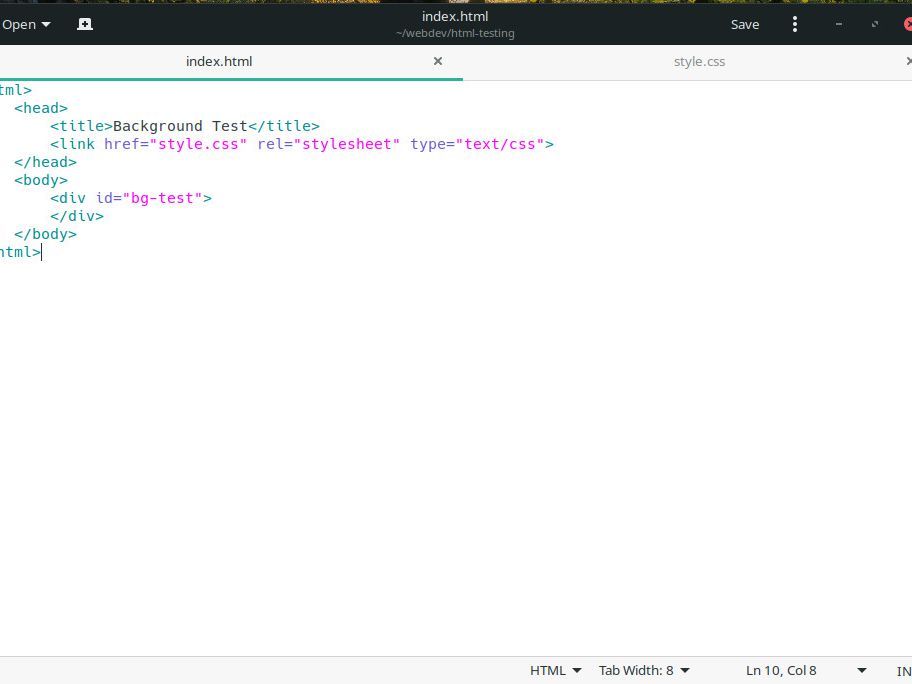The height and width of the screenshot is (684, 912).
Task: Switch to the style.css tab
Action: (x=699, y=62)
